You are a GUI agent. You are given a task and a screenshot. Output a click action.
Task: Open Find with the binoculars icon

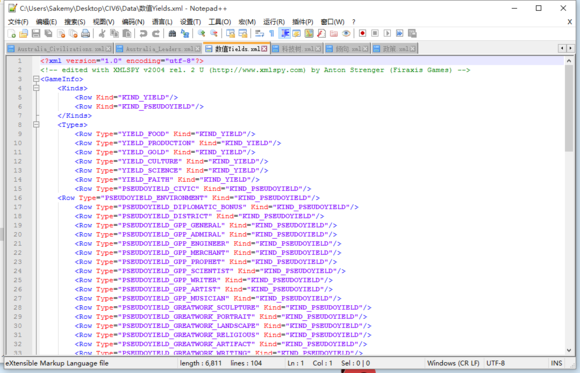[x=172, y=34]
